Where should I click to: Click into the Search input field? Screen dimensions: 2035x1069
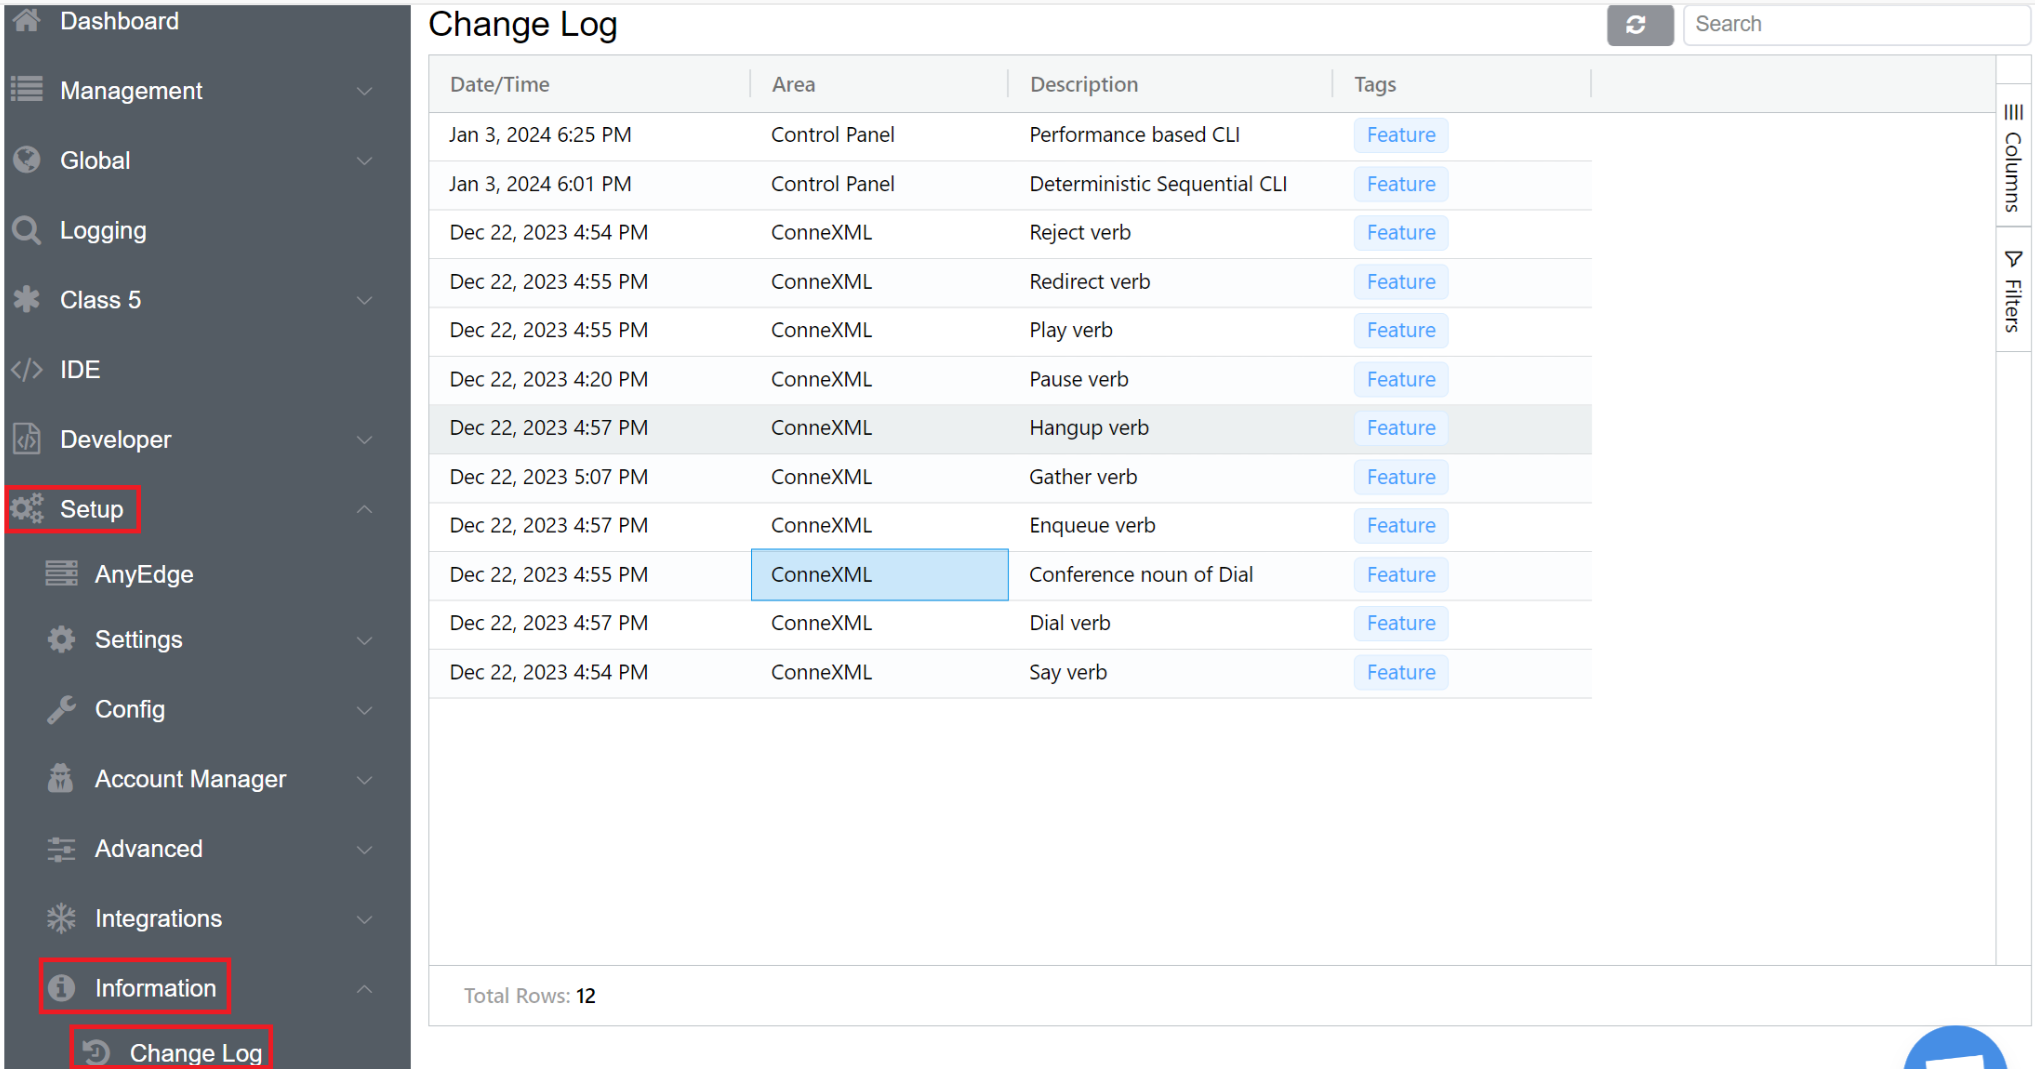[x=1855, y=25]
